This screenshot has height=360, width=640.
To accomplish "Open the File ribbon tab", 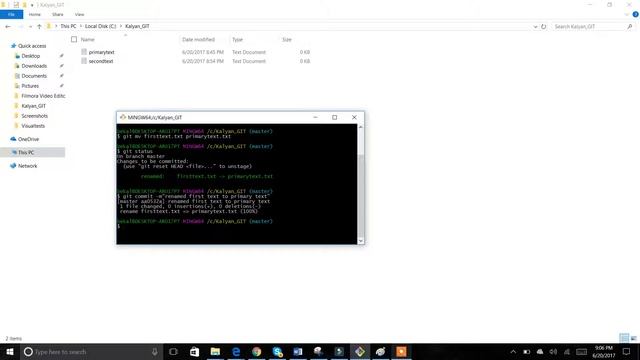I will [11, 14].
